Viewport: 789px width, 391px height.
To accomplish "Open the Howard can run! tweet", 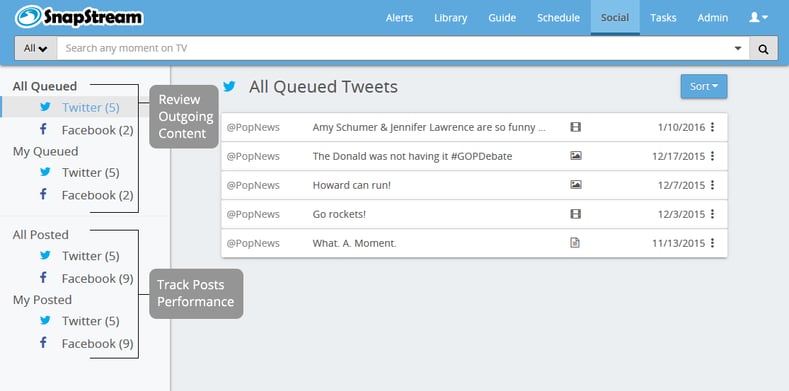I will coord(351,185).
